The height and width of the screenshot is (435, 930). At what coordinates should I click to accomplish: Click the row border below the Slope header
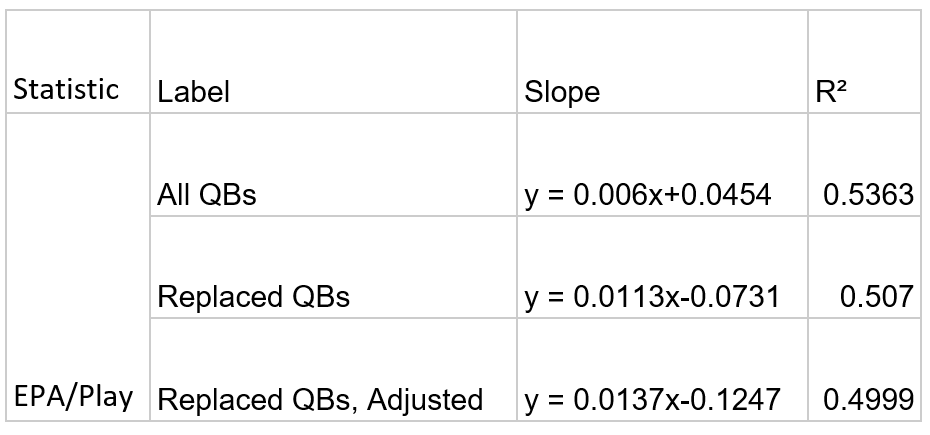pos(662,113)
